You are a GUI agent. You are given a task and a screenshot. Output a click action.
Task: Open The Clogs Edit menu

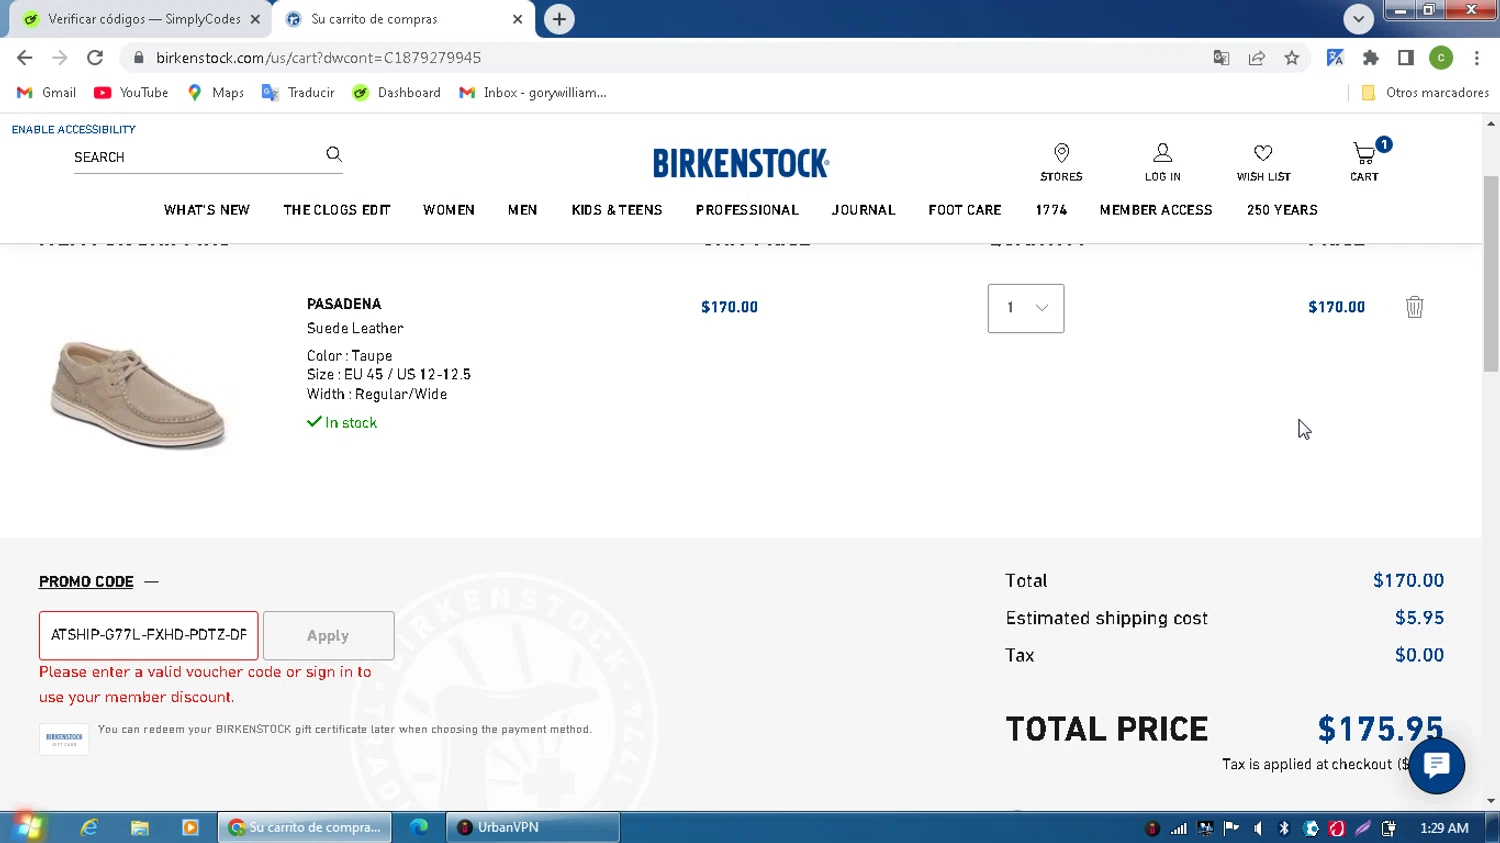(x=336, y=210)
